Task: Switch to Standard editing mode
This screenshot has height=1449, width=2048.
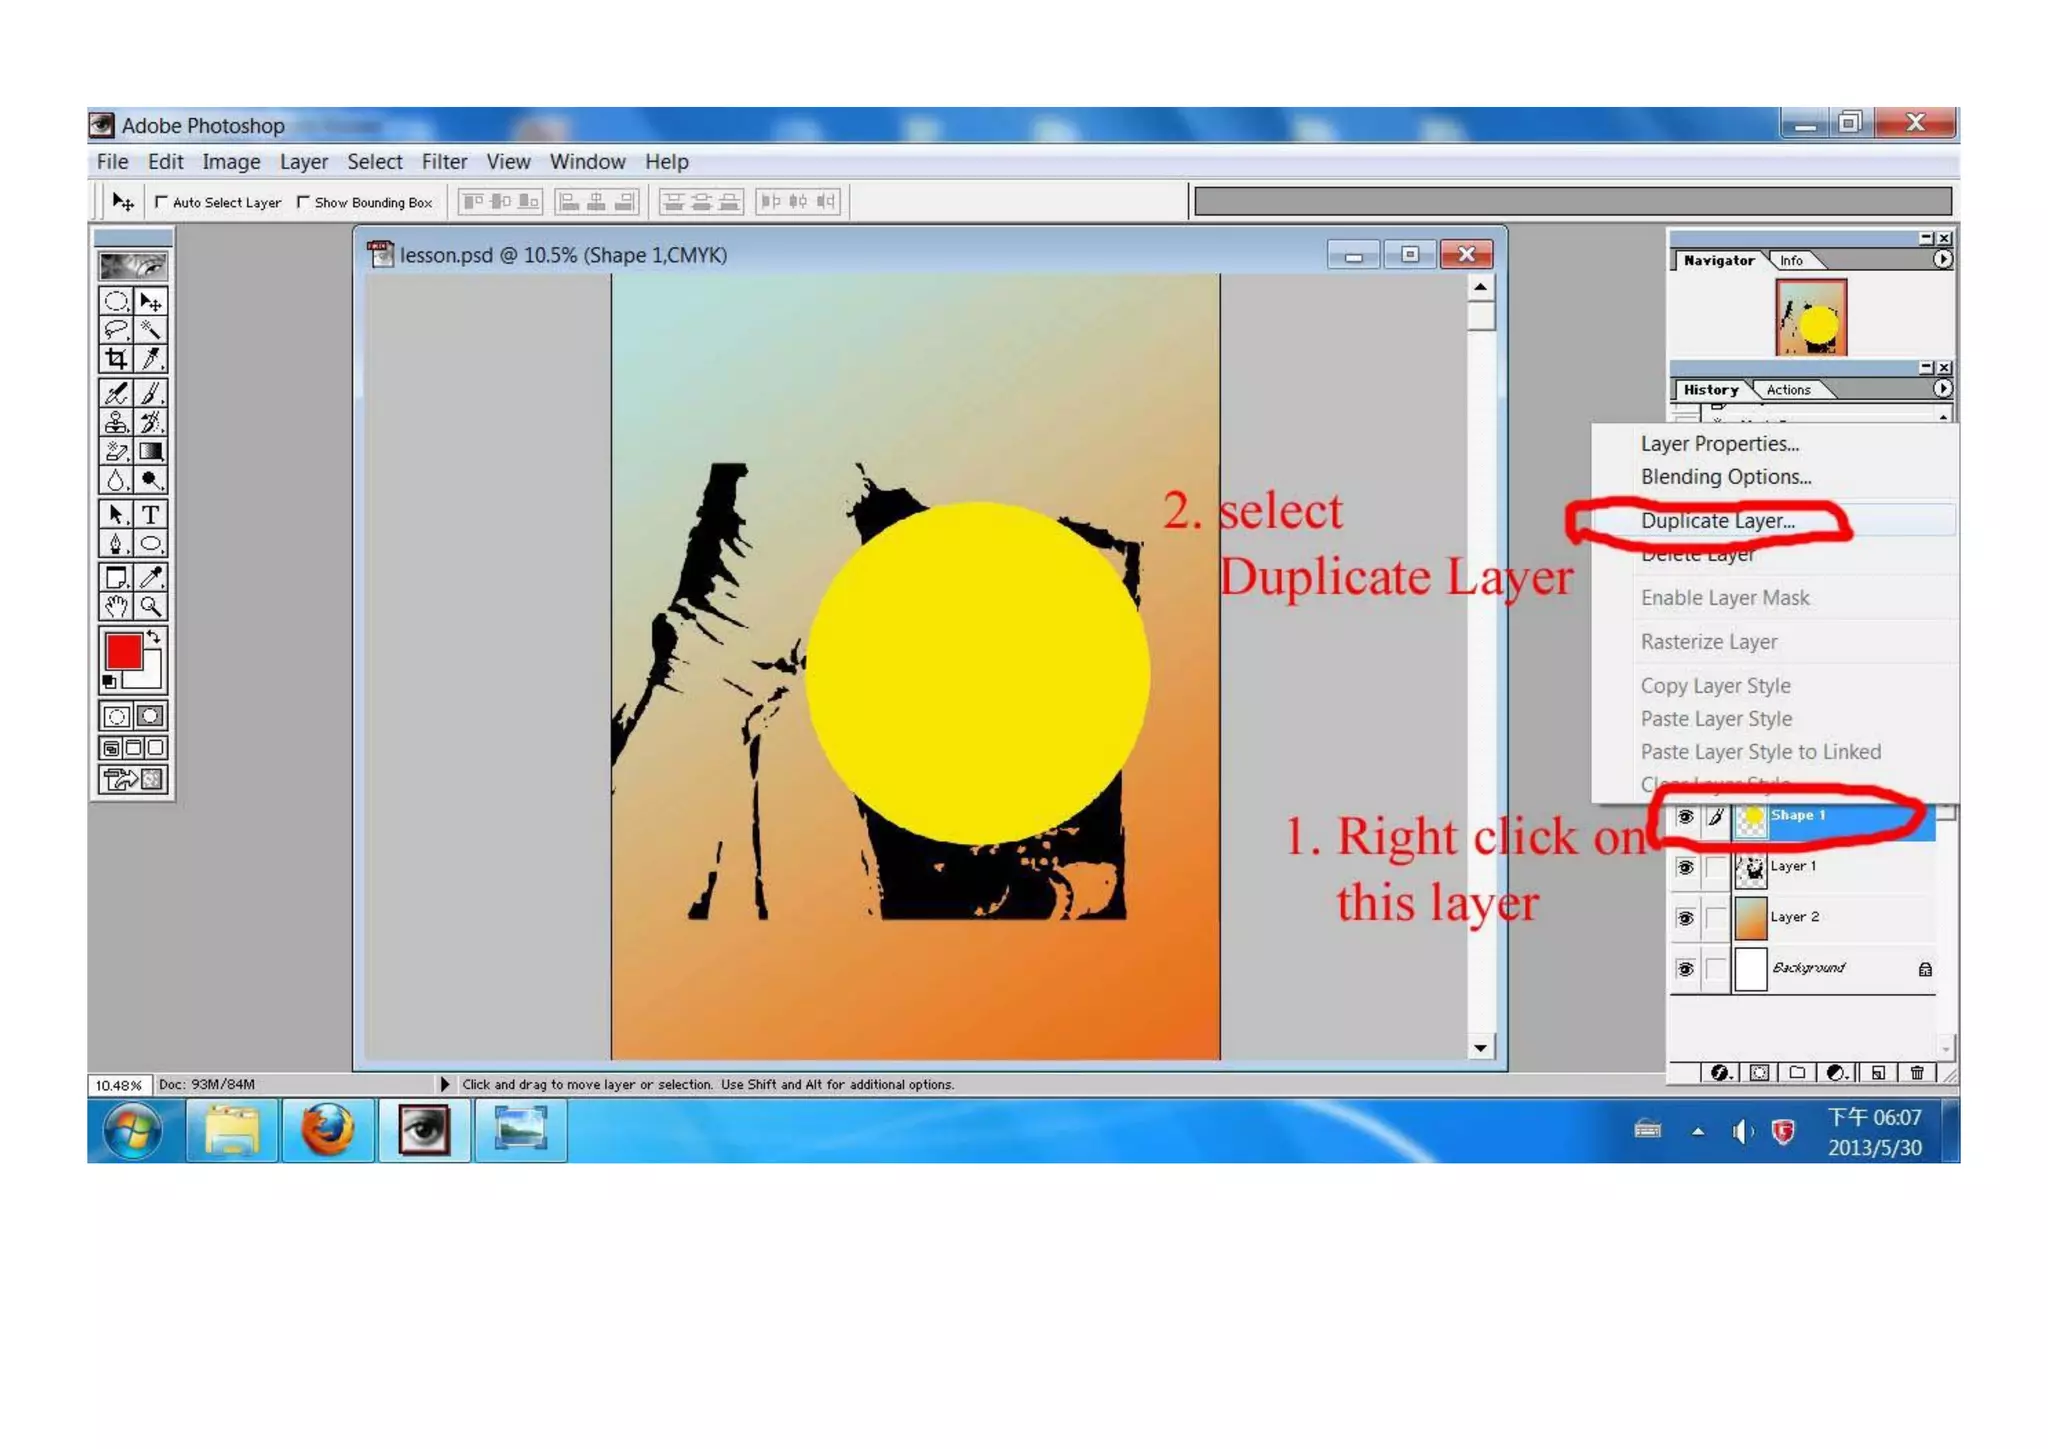Action: tap(116, 716)
